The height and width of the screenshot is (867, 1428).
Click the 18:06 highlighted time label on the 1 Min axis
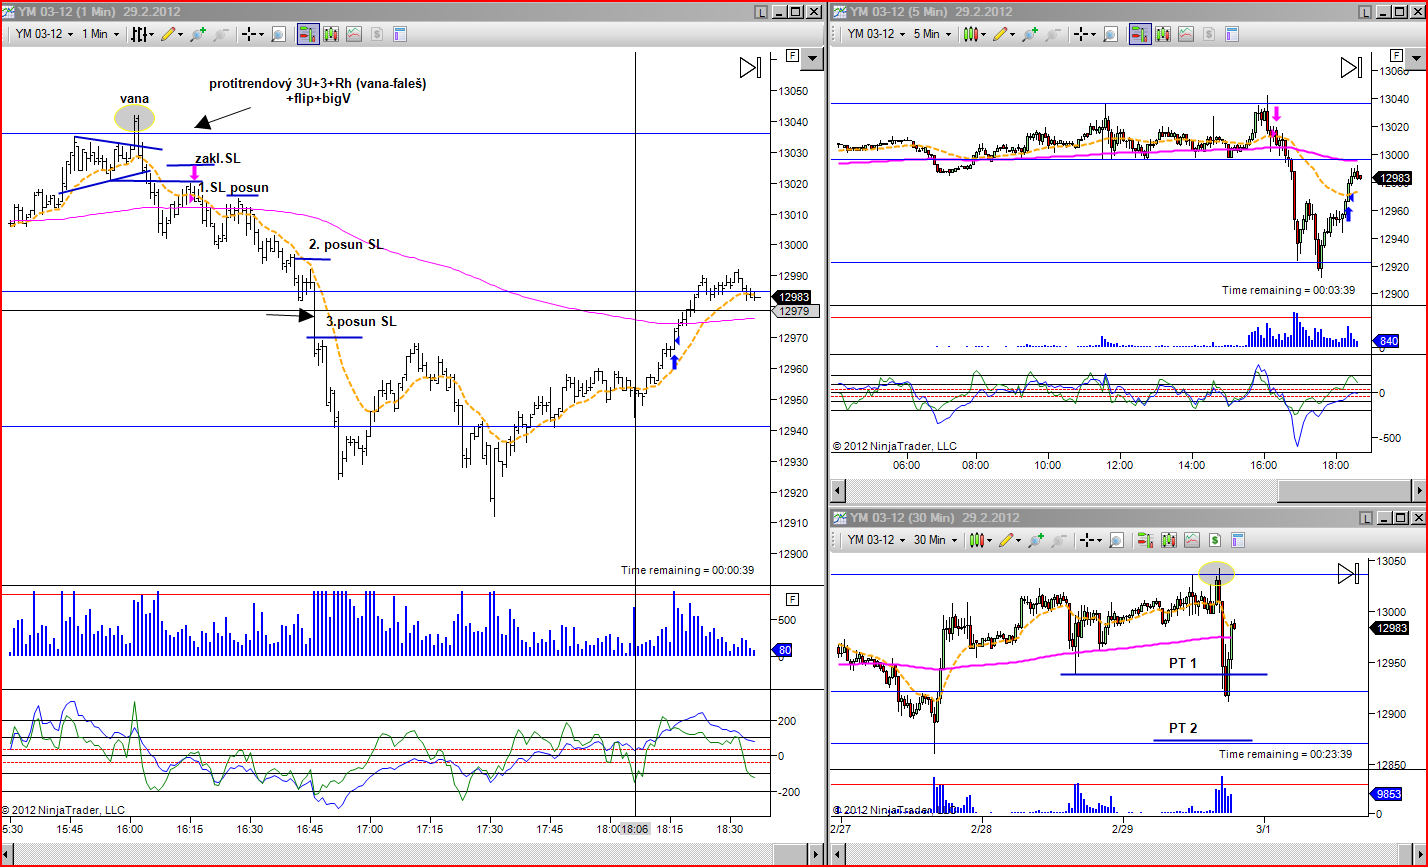click(x=634, y=829)
